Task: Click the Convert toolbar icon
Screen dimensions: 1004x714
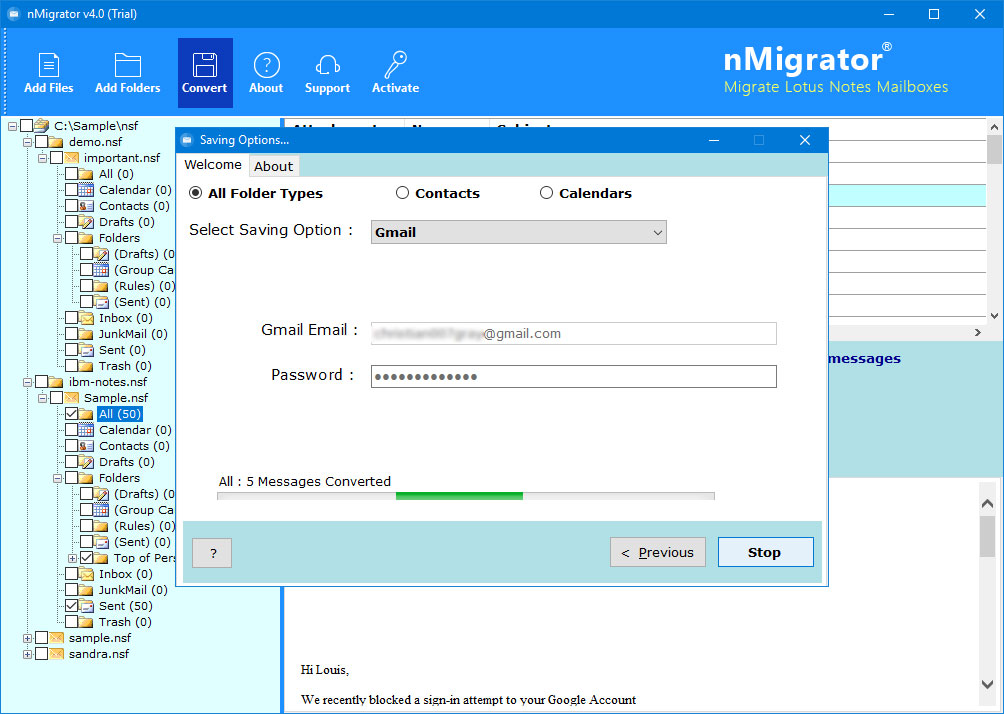Action: [x=204, y=65]
